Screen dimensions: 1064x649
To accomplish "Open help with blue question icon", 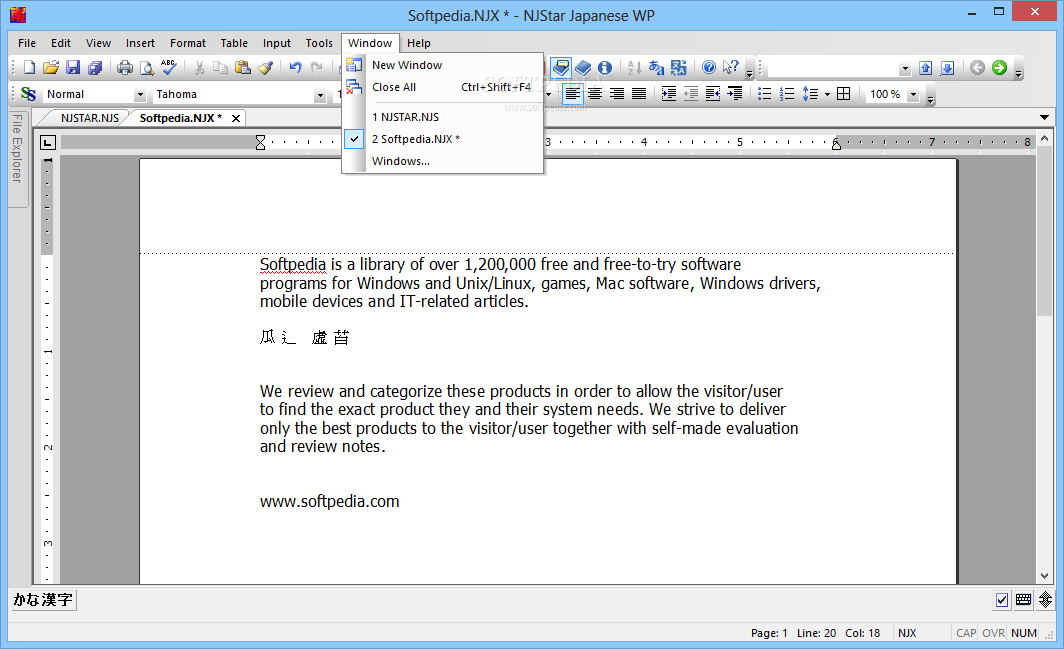I will (x=708, y=67).
